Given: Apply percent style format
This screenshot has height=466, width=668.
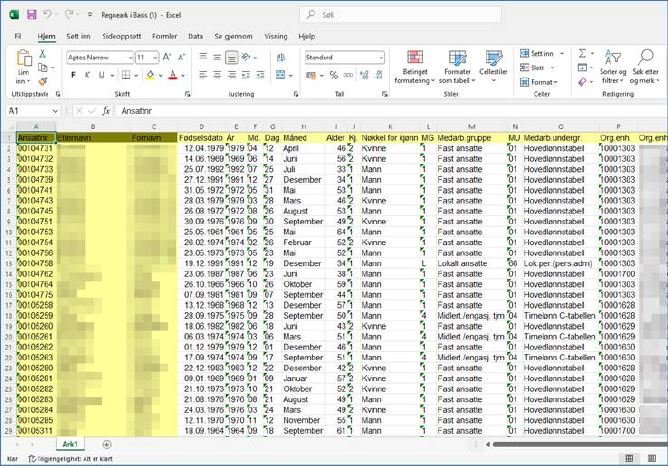Looking at the screenshot, I should click(334, 75).
